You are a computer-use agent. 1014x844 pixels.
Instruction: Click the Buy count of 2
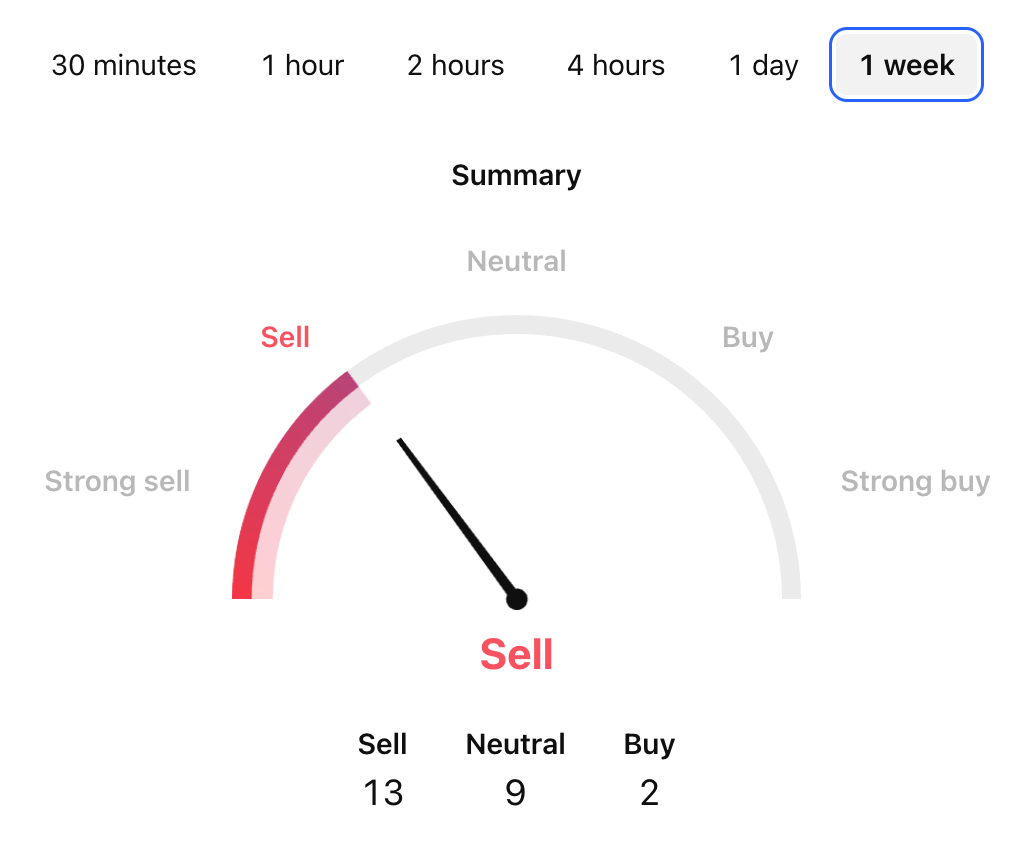click(649, 793)
